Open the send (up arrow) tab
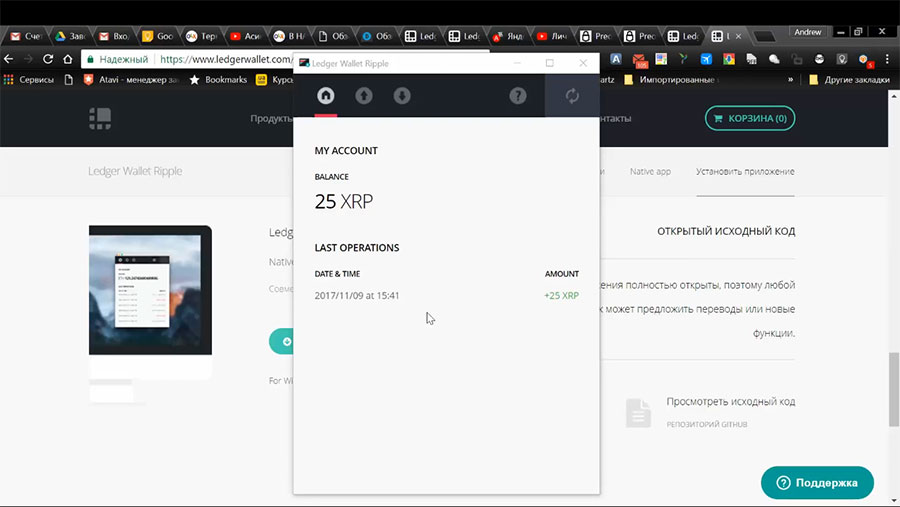 (x=364, y=96)
